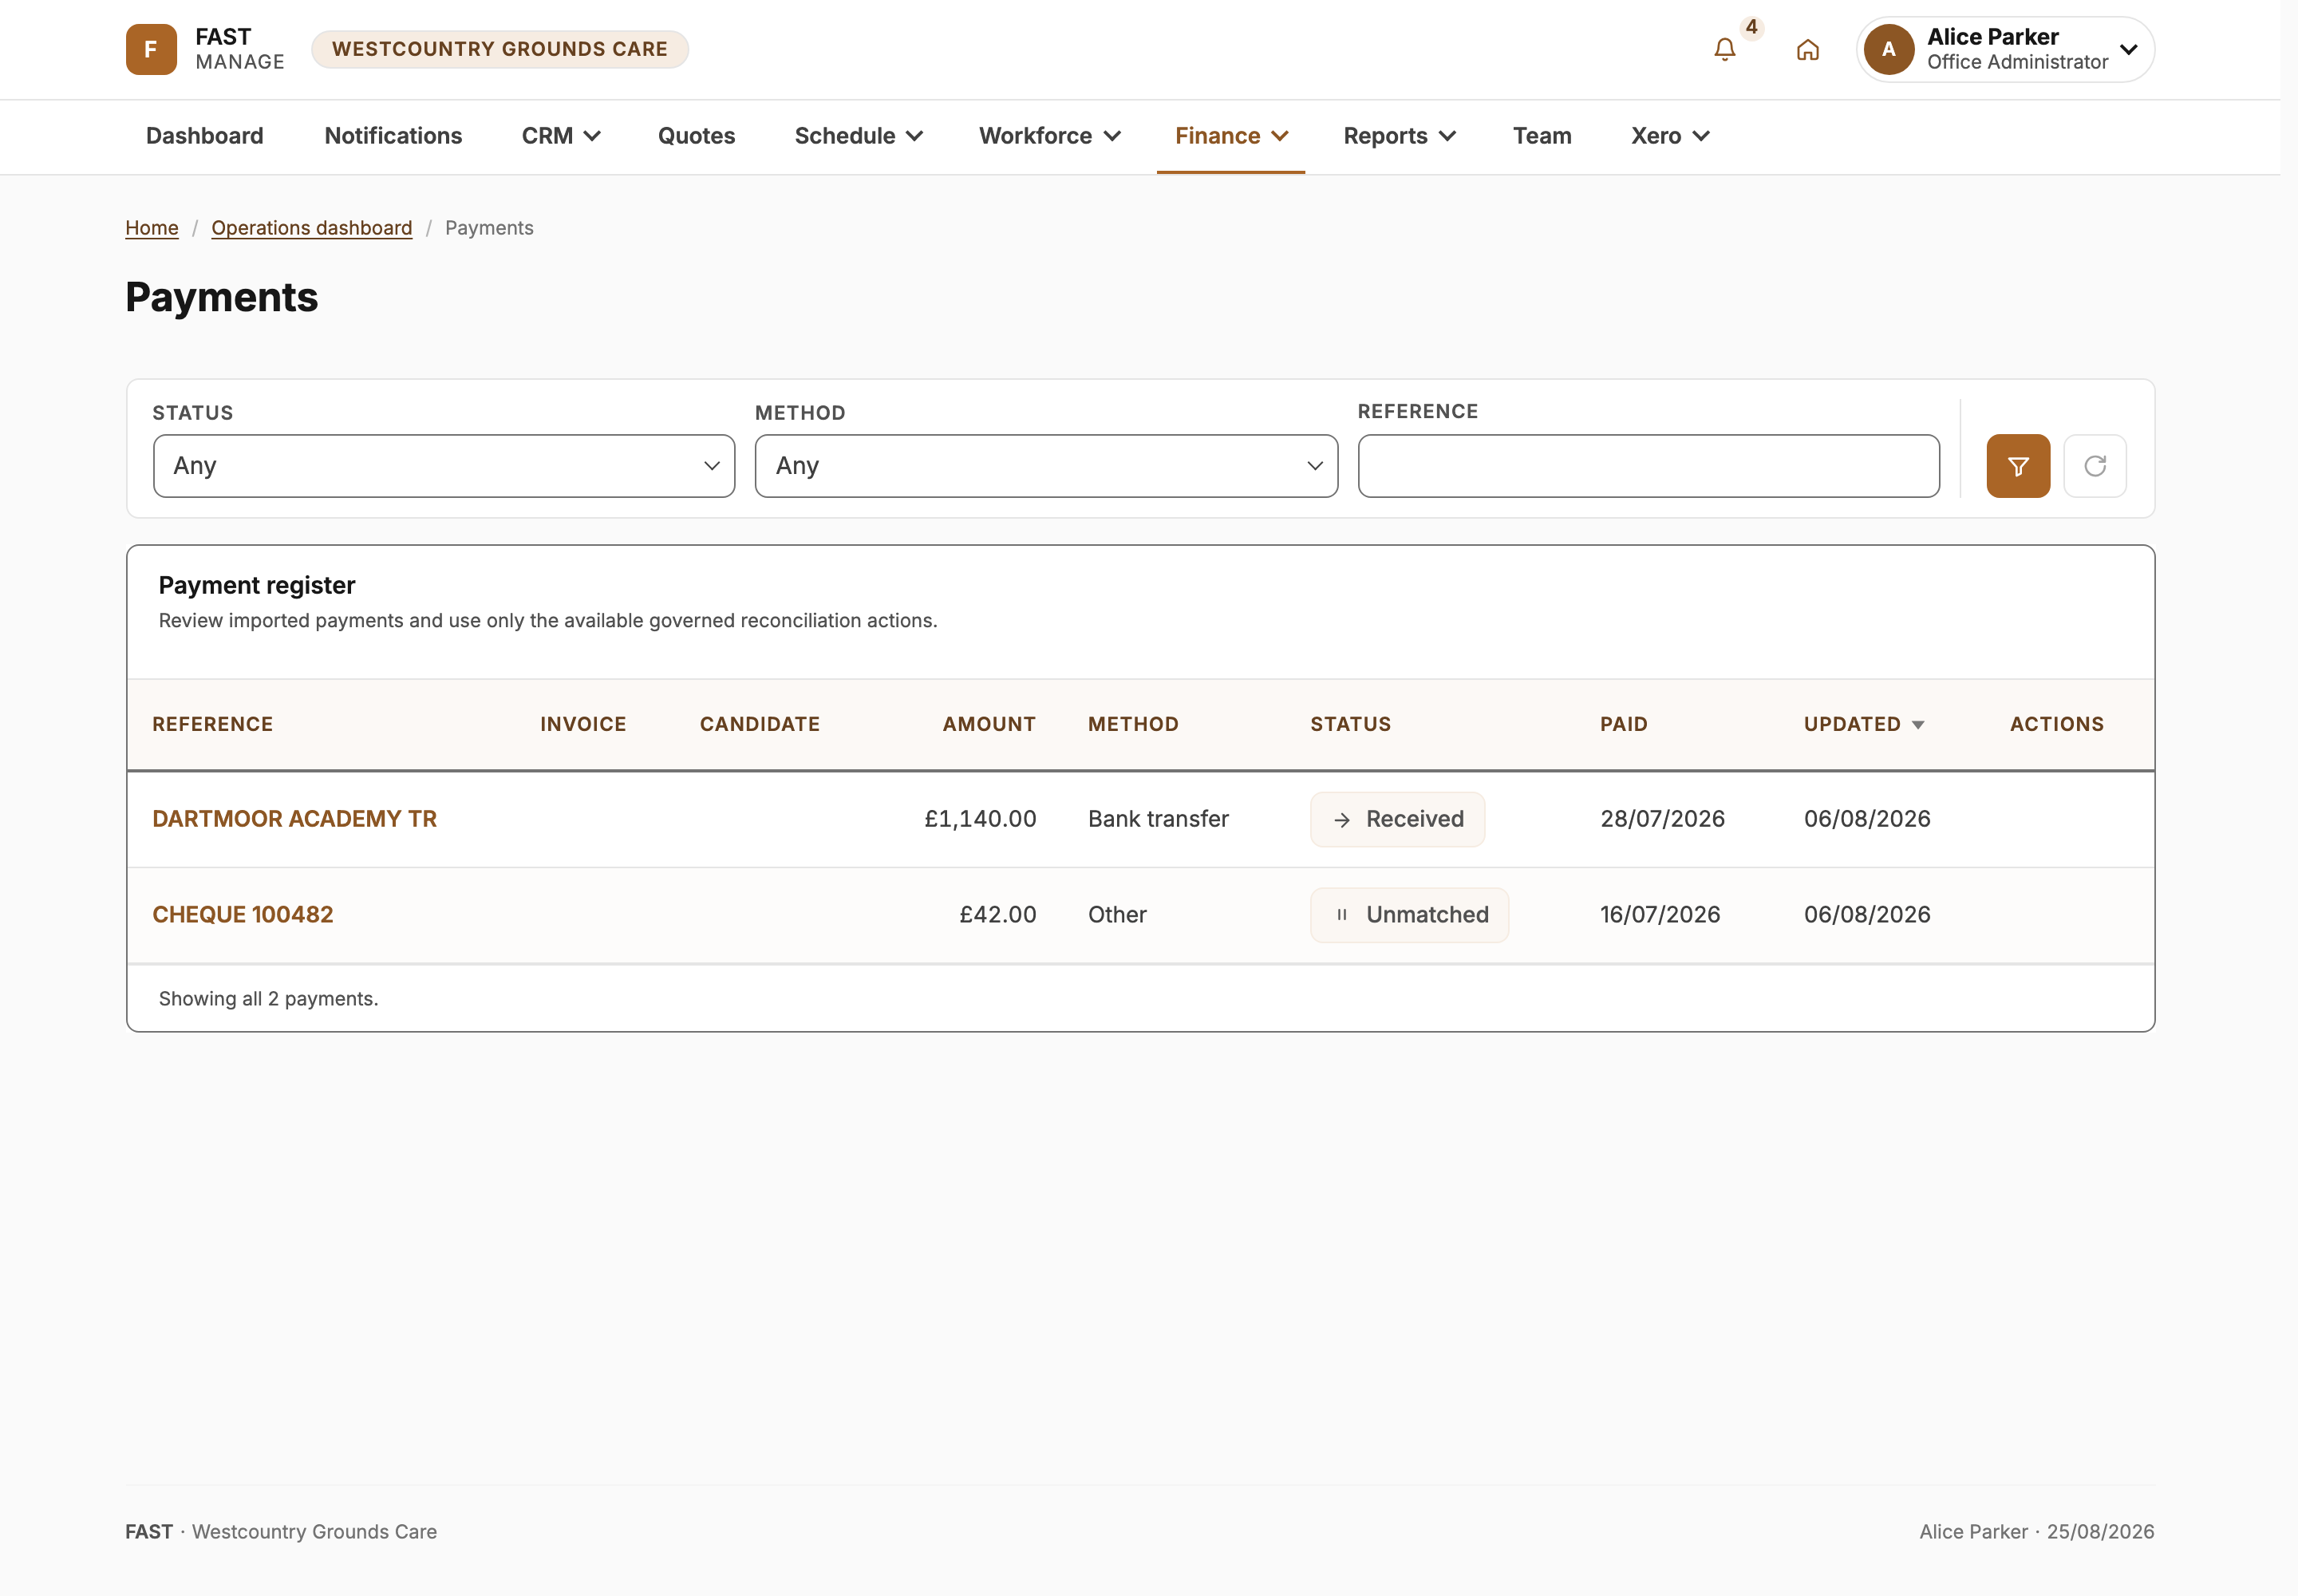Open the Finance menu
The width and height of the screenshot is (2298, 1596).
click(x=1230, y=136)
